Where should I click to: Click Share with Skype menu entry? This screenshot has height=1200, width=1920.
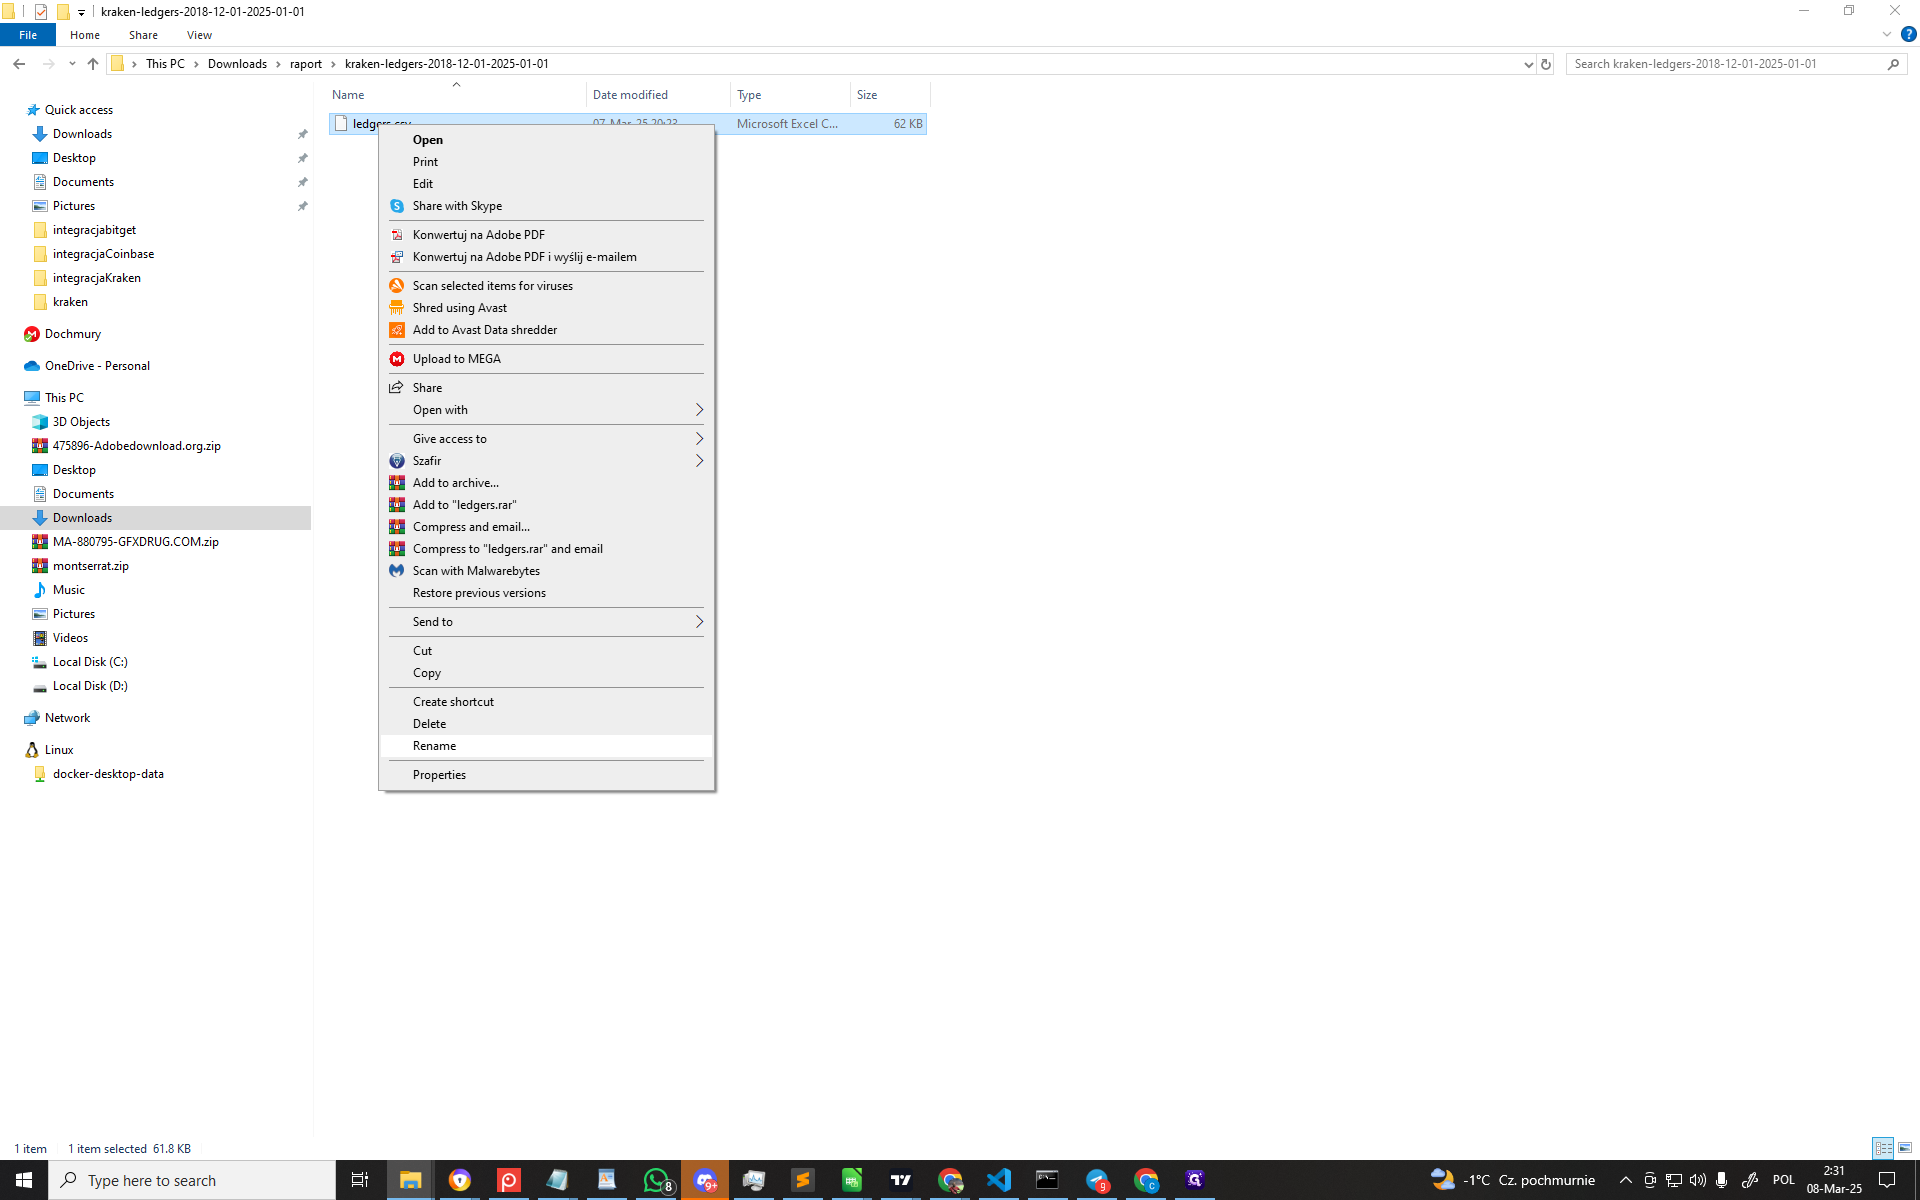point(457,206)
